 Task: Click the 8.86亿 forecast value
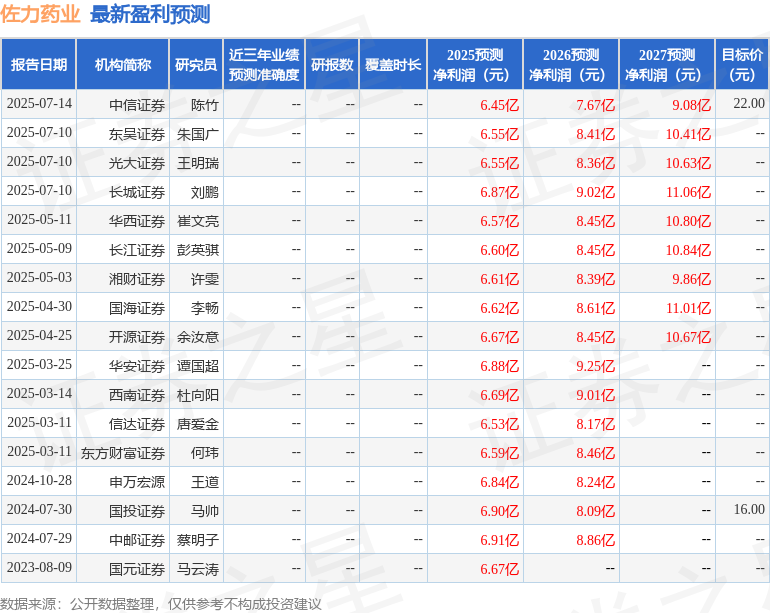(595, 539)
